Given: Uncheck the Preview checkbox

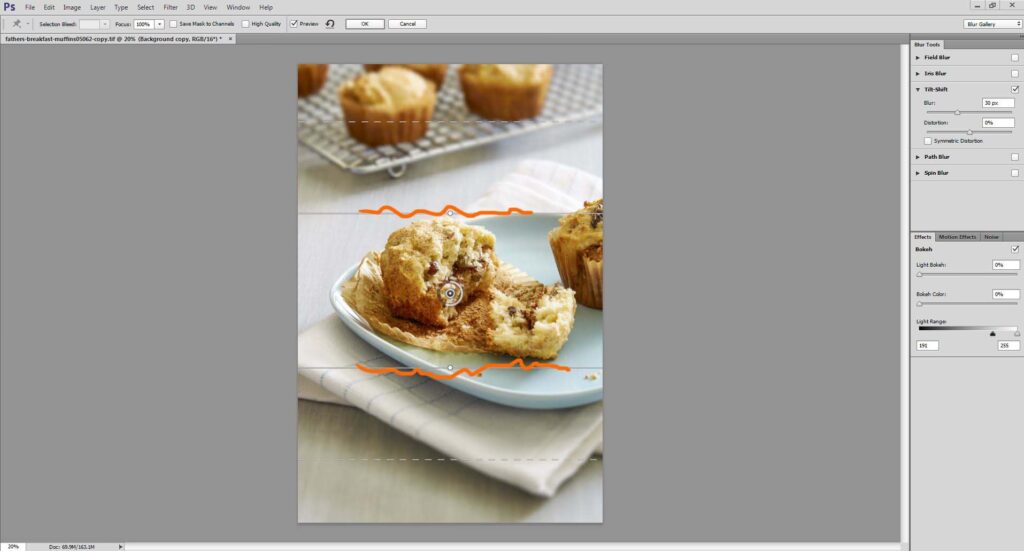Looking at the screenshot, I should point(294,23).
